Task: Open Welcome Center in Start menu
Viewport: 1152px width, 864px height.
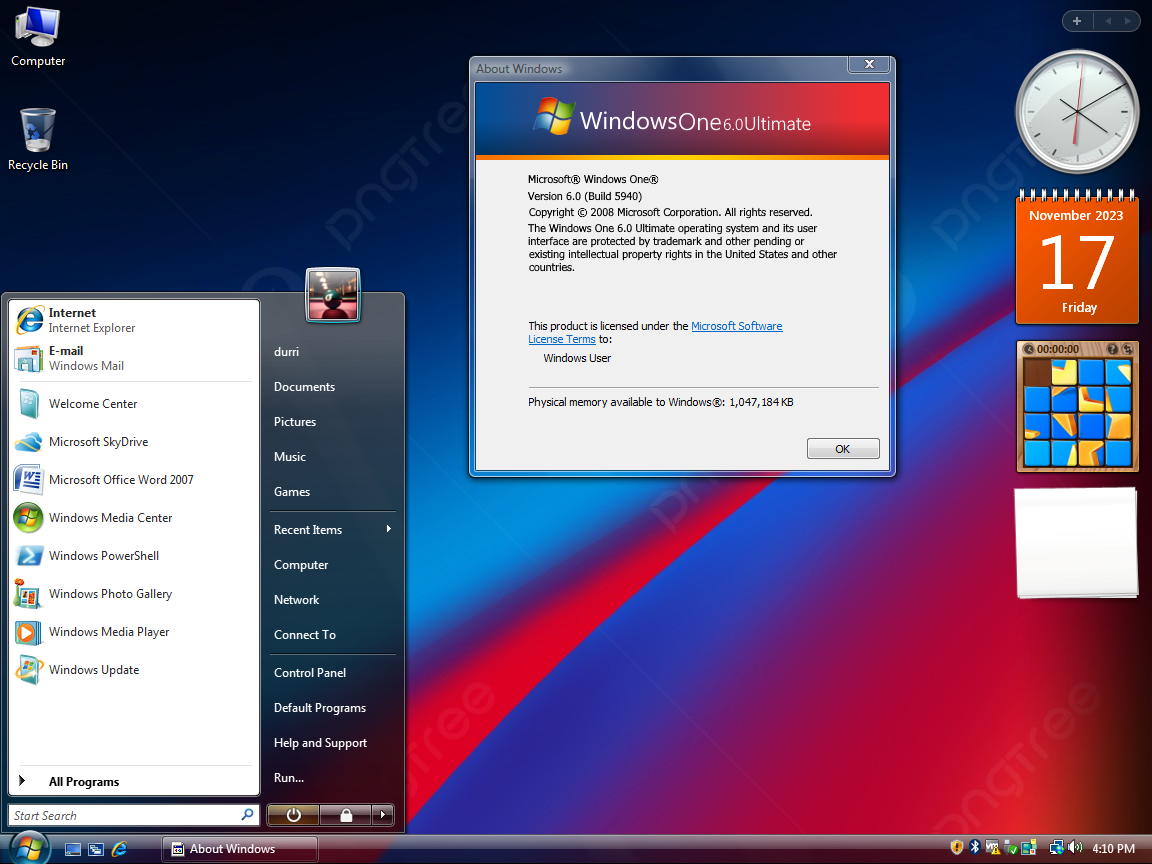Action: [135, 403]
